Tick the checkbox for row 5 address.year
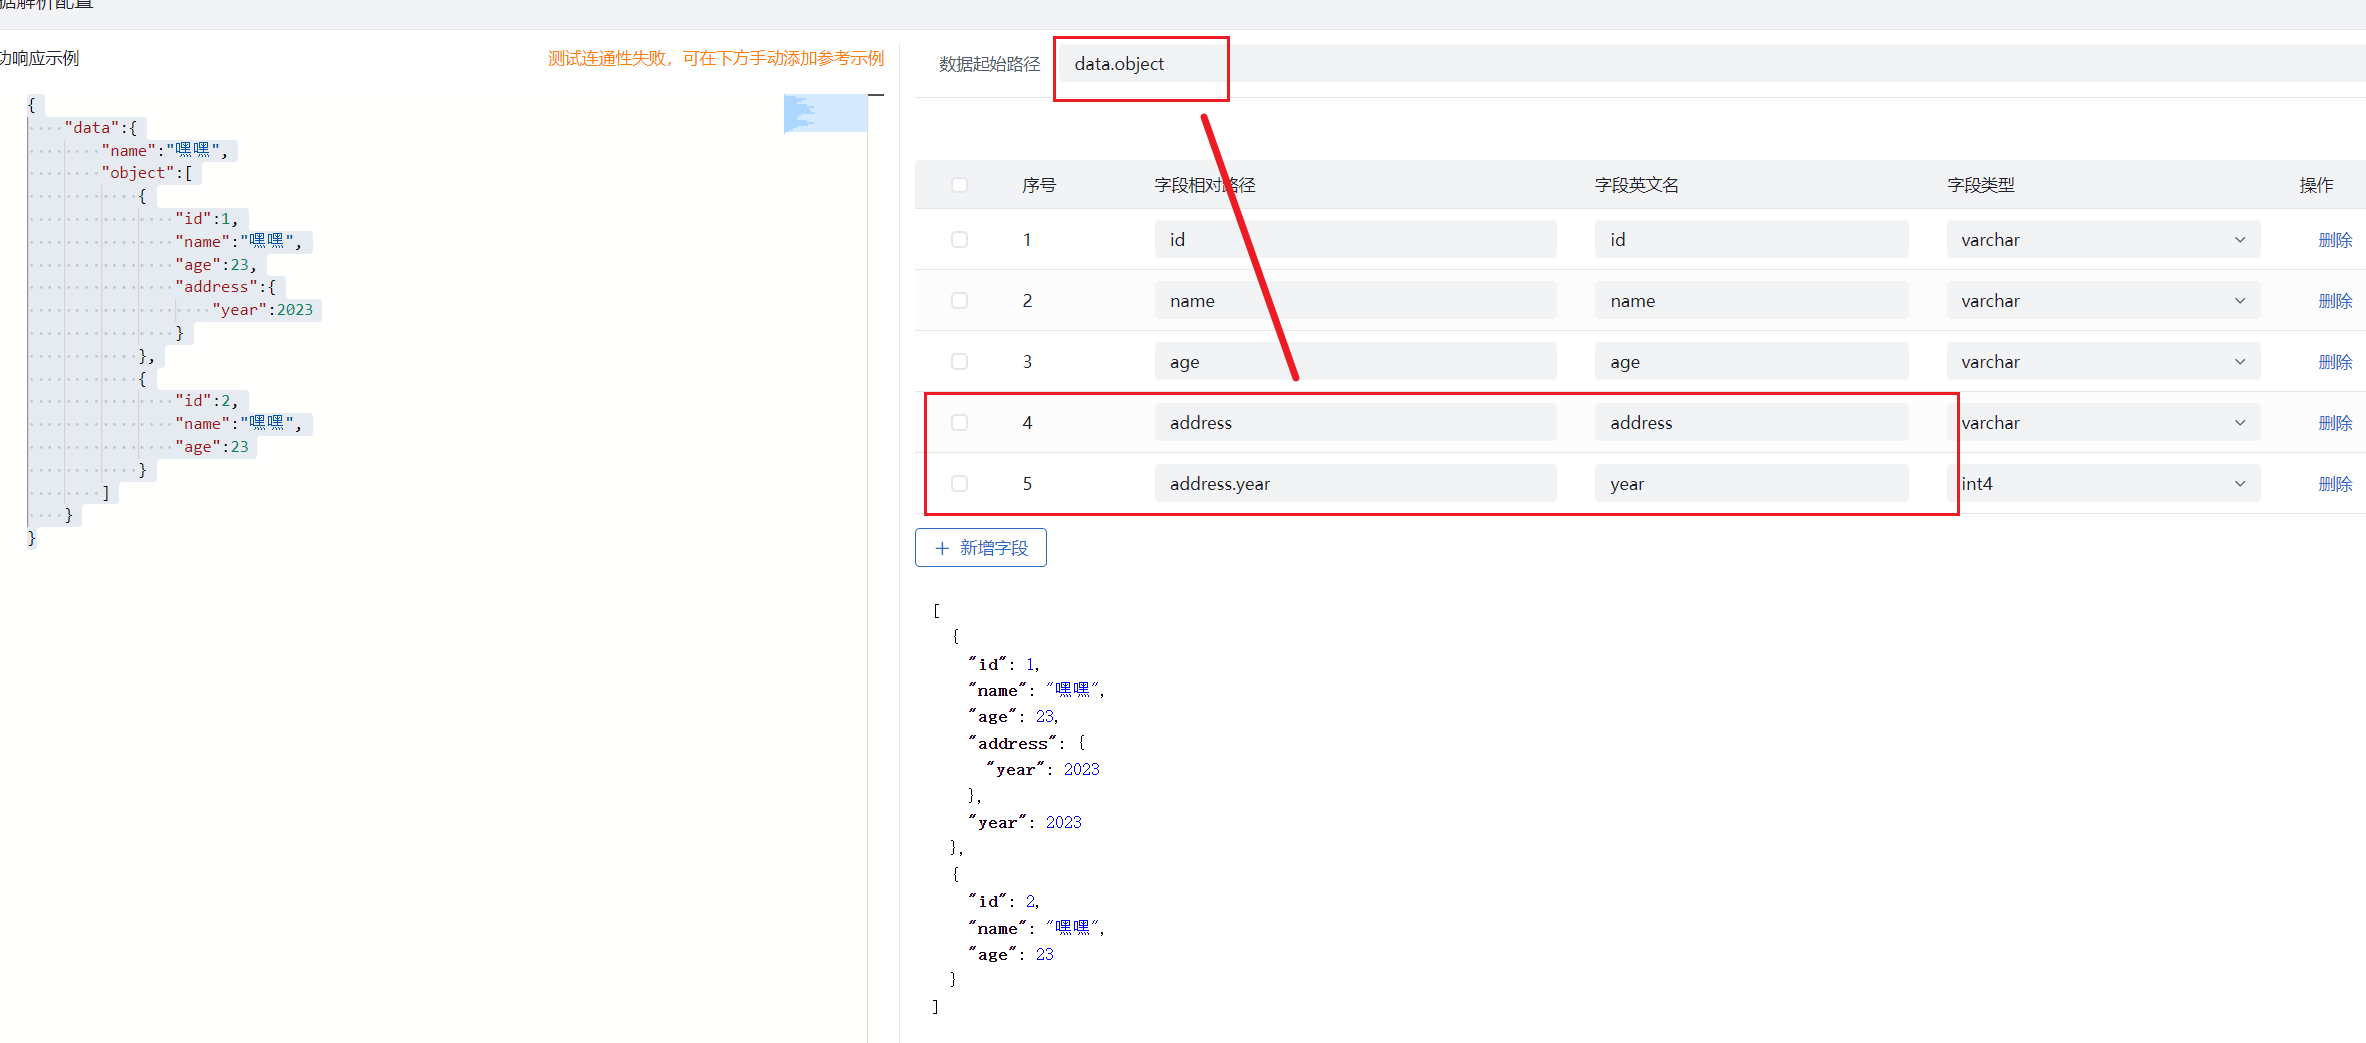The width and height of the screenshot is (2366, 1043). click(959, 484)
